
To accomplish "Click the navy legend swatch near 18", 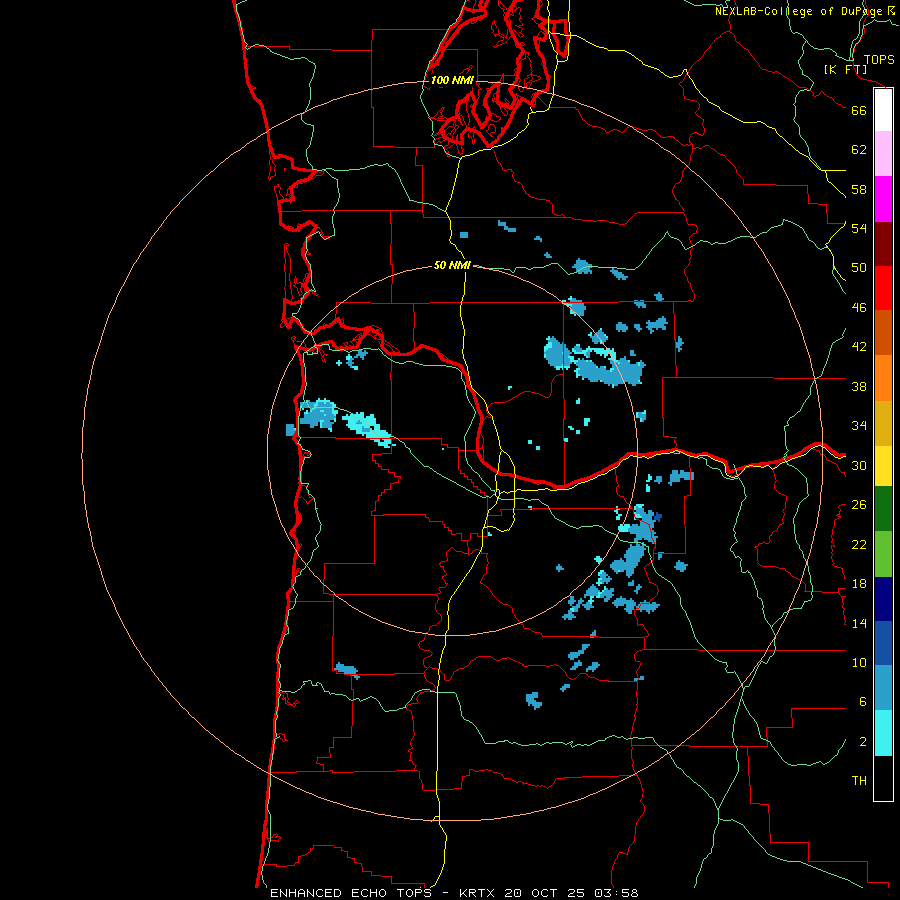I will pyautogui.click(x=883, y=599).
